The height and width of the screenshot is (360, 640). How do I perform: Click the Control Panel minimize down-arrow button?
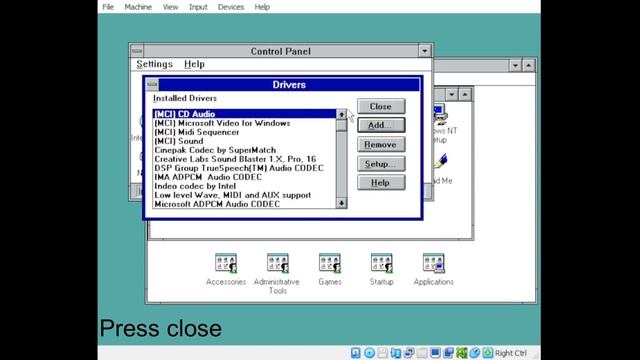(424, 51)
